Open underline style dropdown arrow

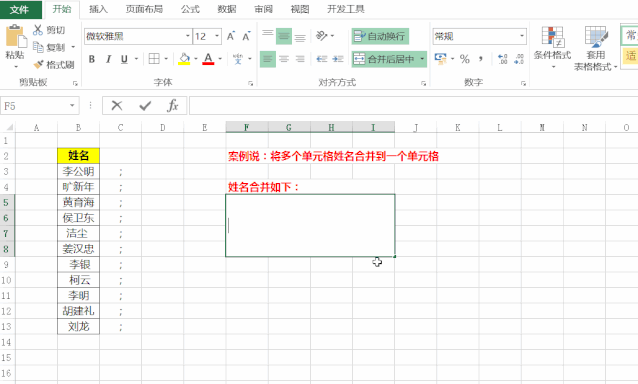(136, 59)
